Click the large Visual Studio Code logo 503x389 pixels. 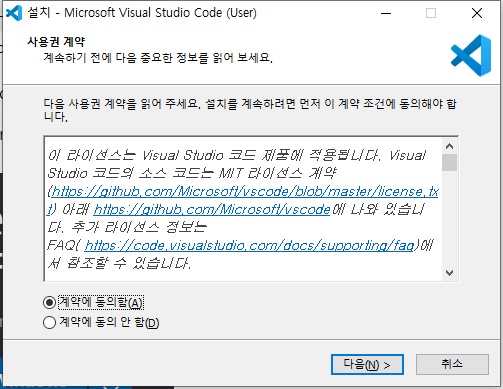click(471, 55)
